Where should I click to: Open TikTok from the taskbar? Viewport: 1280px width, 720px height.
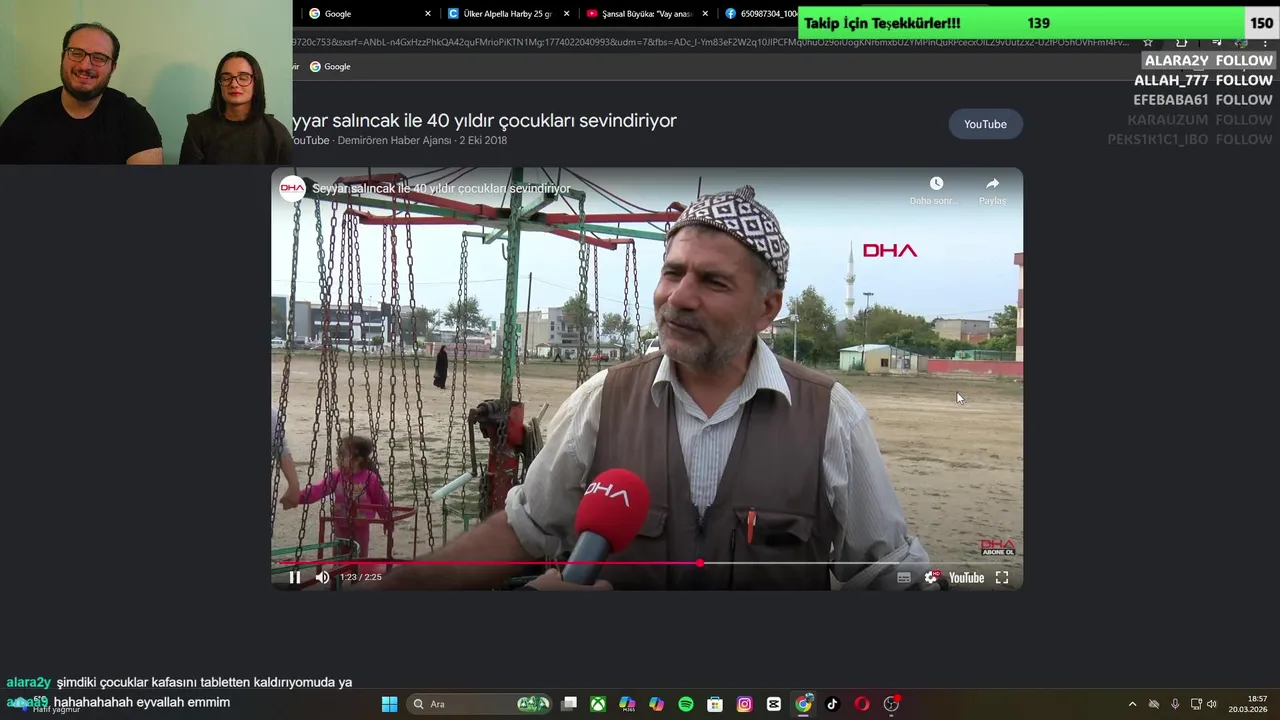coord(832,704)
